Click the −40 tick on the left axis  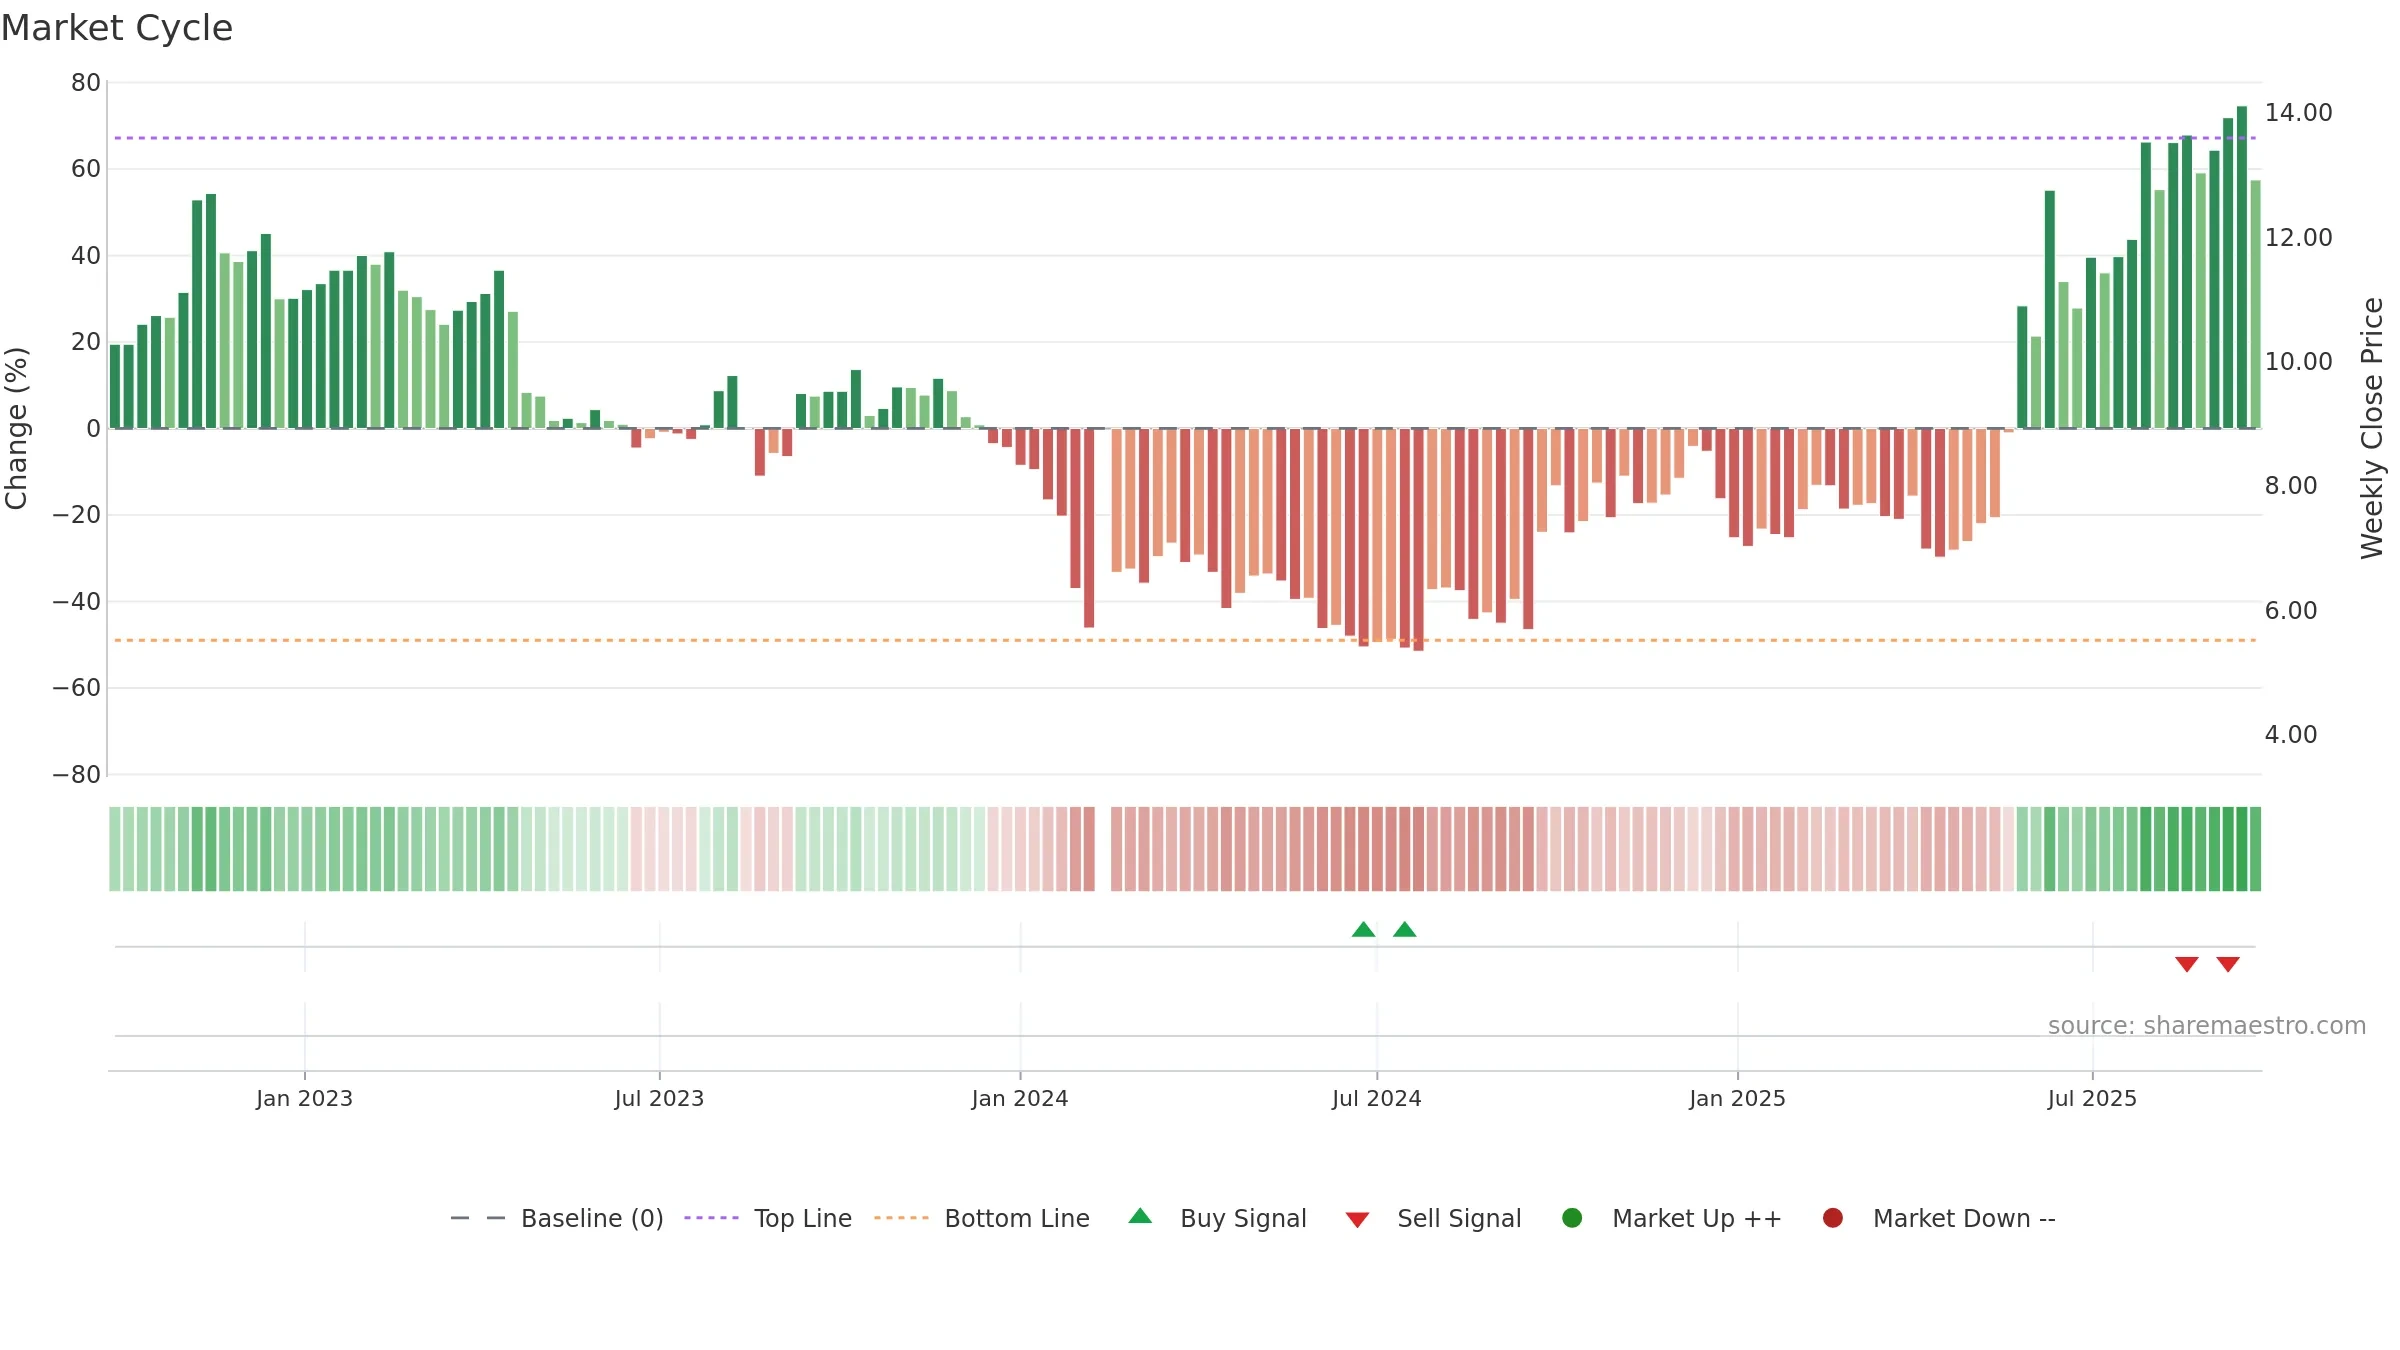click(77, 602)
